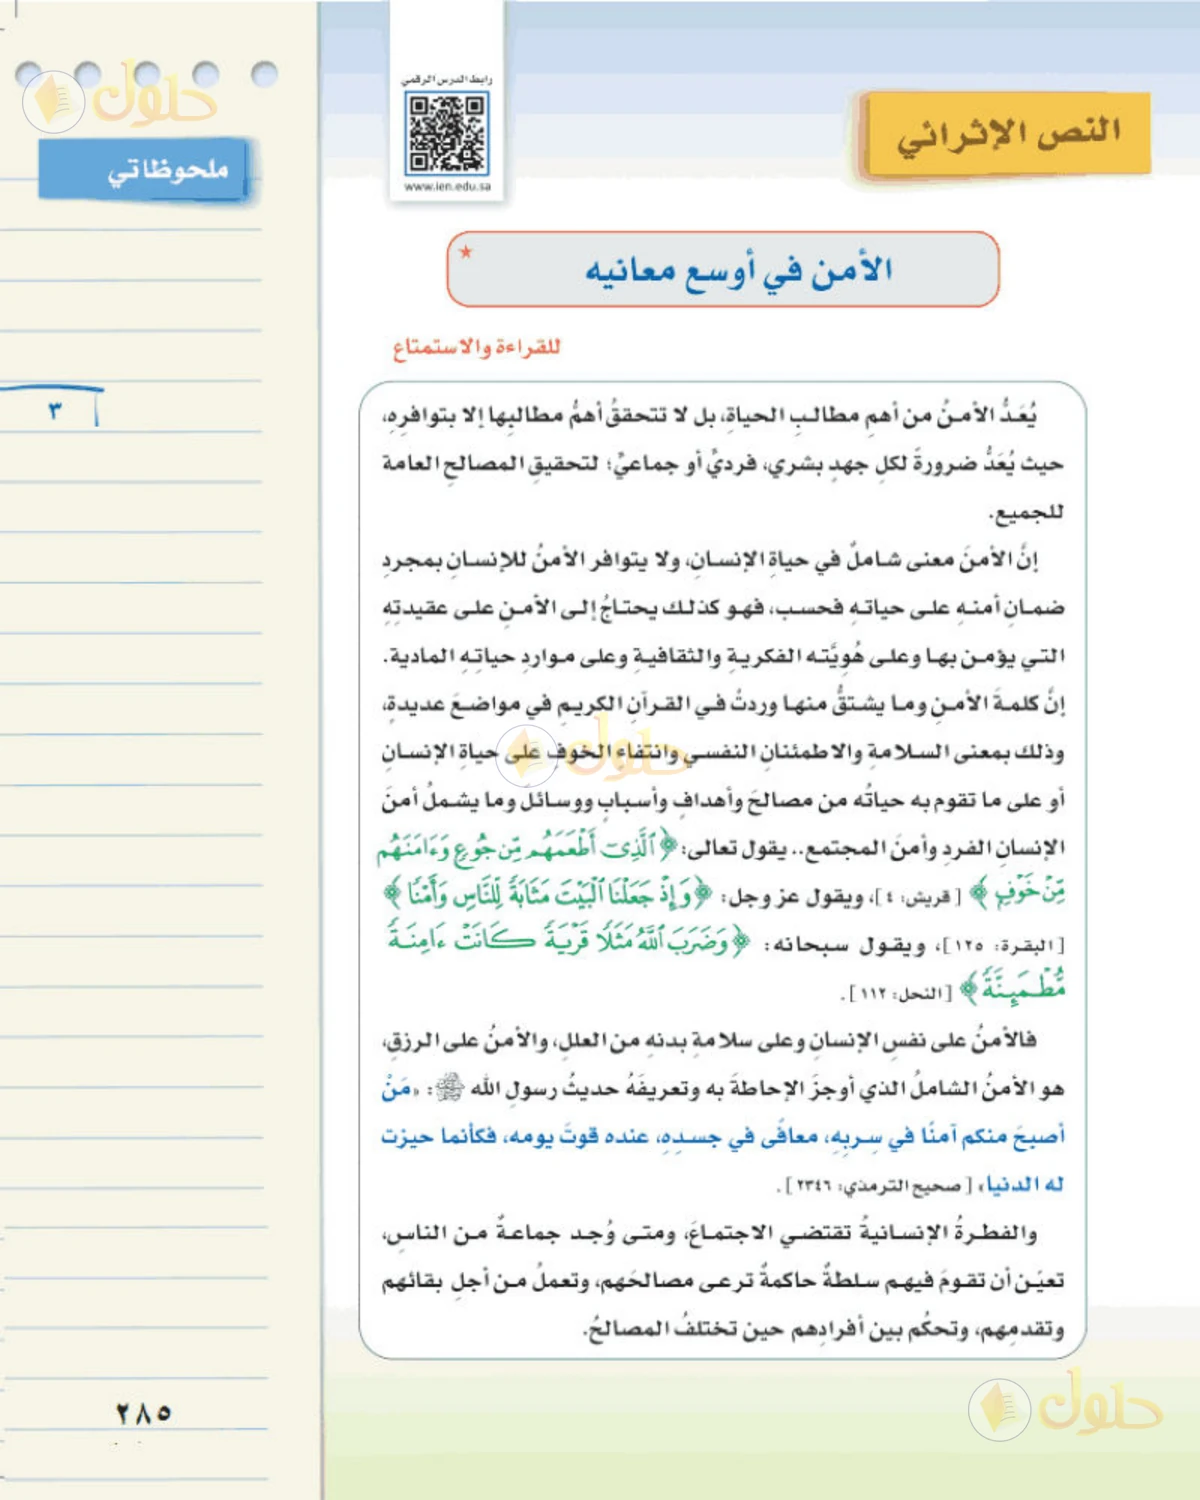Click the single word للجميع. ending the first paragraph

(x=1025, y=513)
